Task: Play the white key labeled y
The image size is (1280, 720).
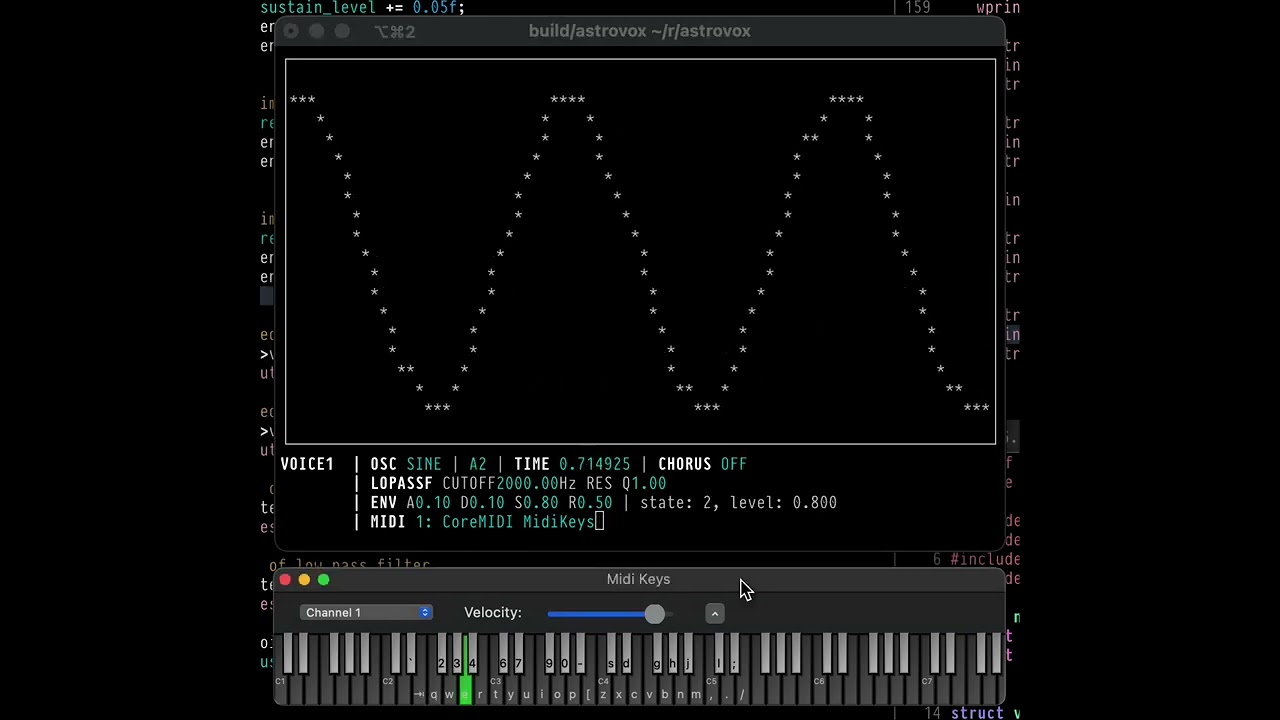Action: click(x=511, y=690)
